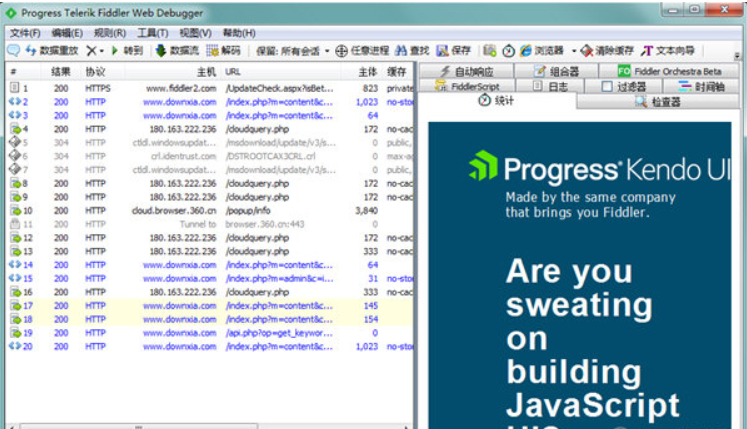Click the X remove sessions icon
Screen dimensions: 747x429
[91, 51]
